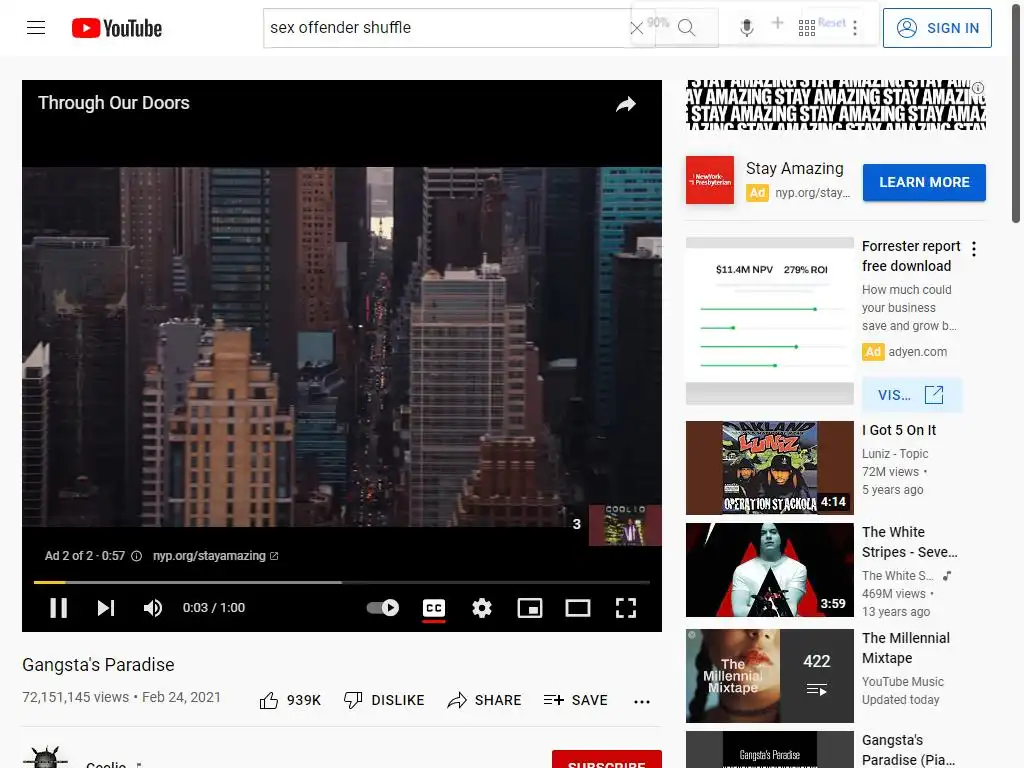
Task: Enable miniplayer mode
Action: click(x=530, y=608)
